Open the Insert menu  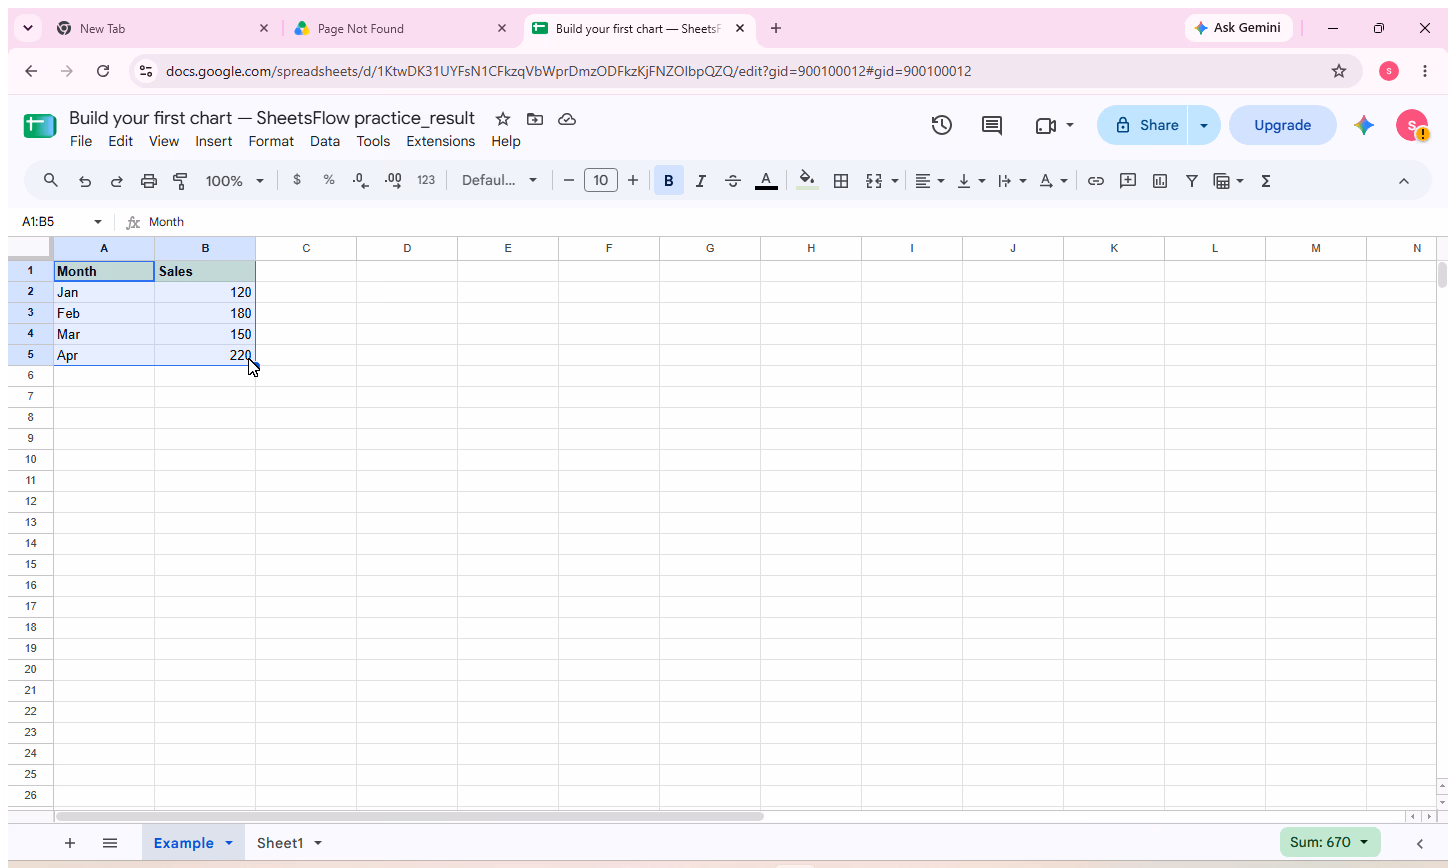[x=213, y=141]
